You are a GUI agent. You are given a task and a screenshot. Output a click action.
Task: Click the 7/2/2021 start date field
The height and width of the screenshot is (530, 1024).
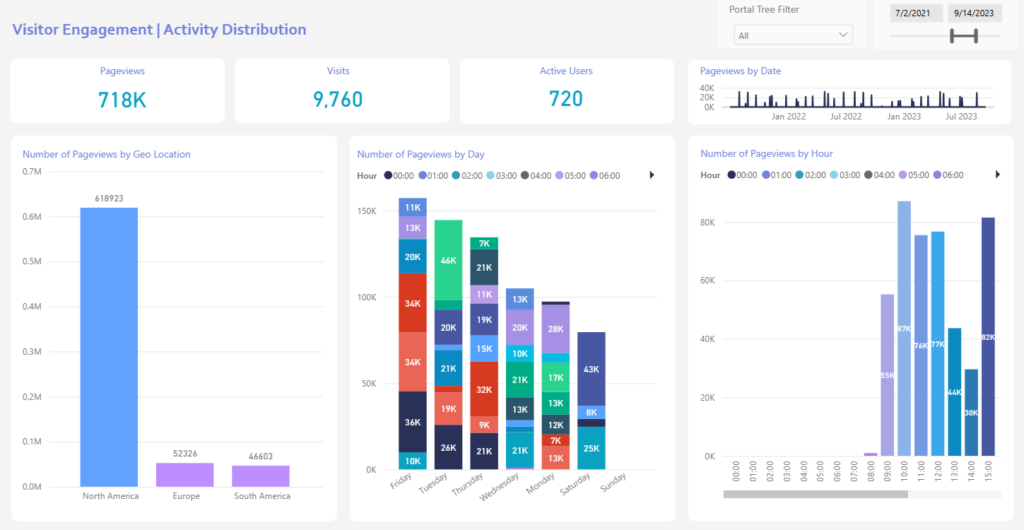click(911, 12)
